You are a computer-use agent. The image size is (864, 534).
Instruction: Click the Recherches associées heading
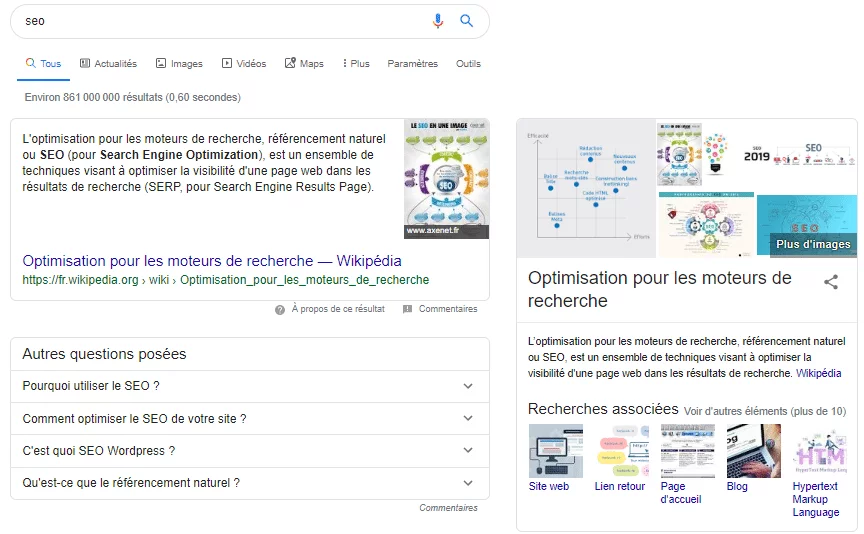(603, 409)
